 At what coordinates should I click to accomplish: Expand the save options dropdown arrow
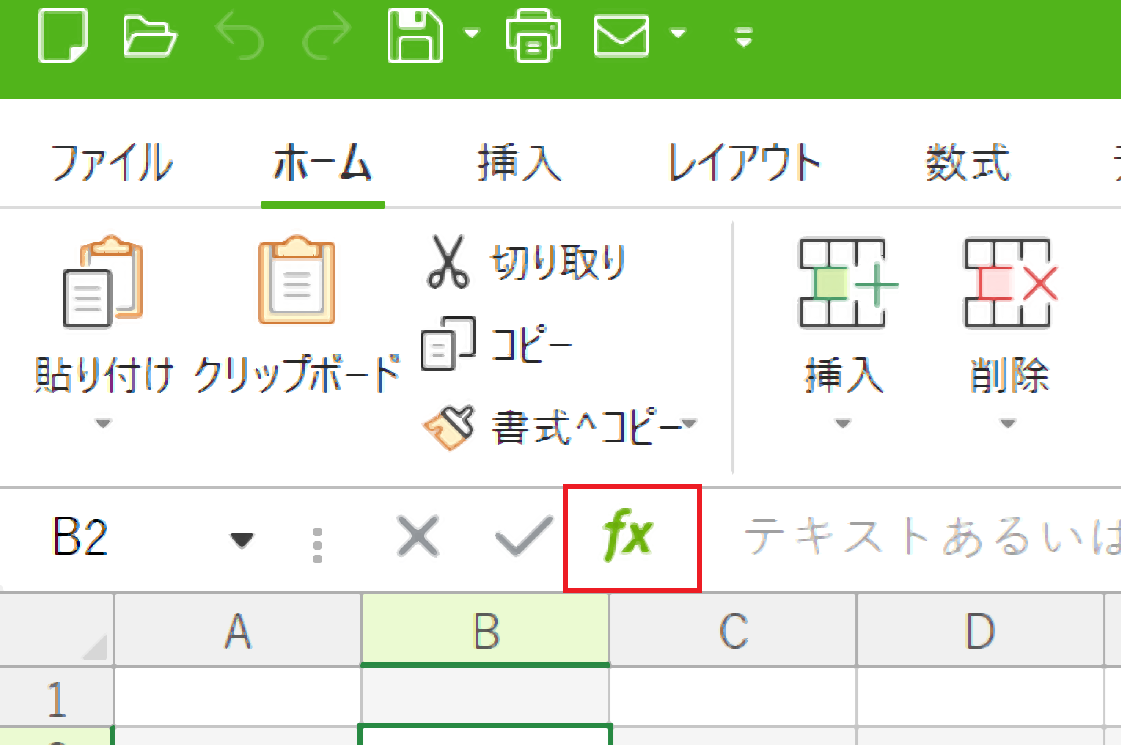click(470, 35)
